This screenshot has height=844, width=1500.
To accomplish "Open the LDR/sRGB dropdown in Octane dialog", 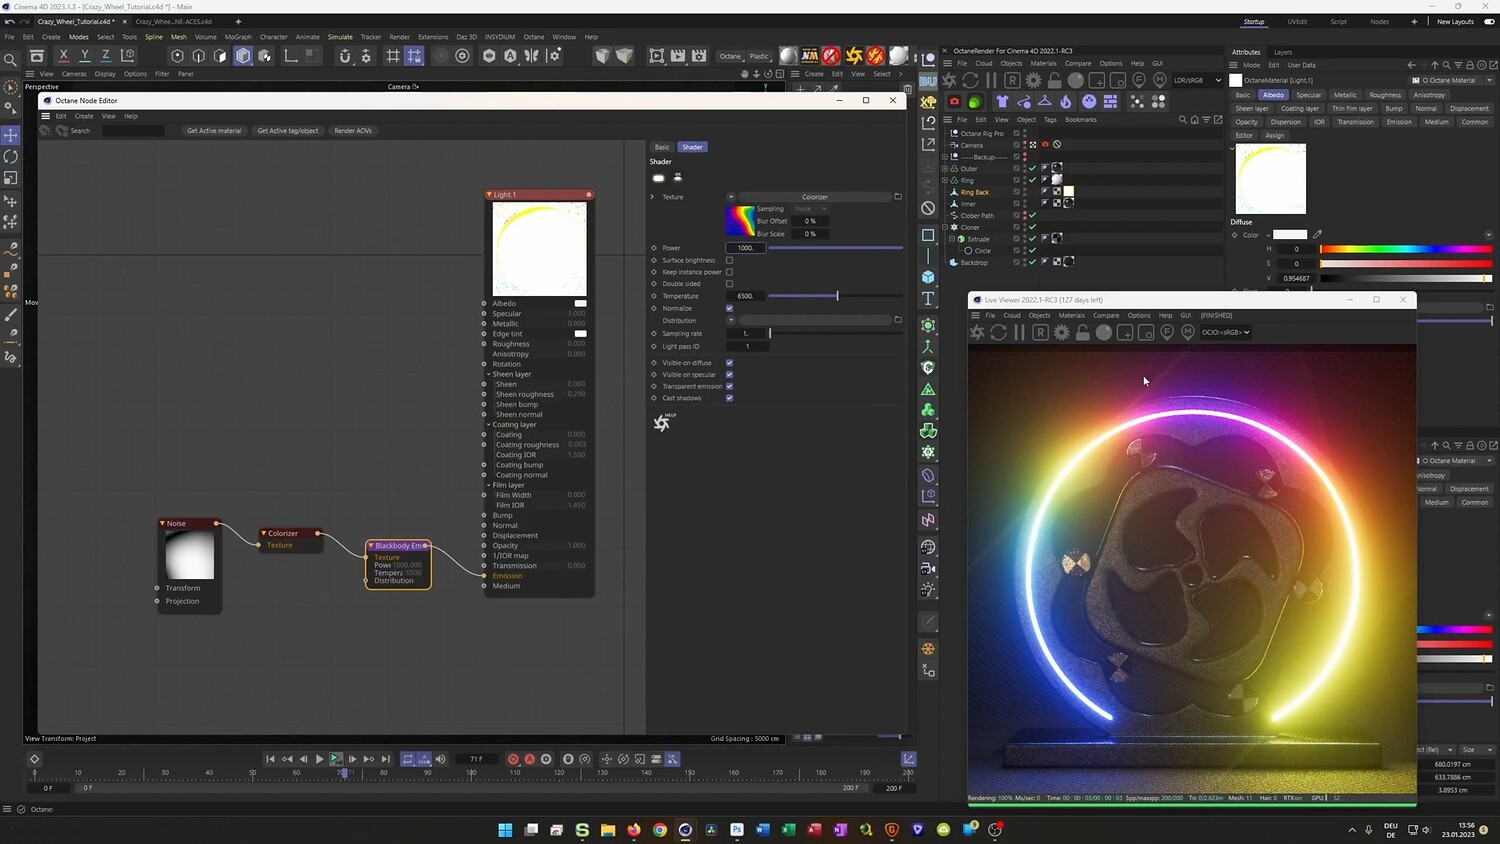I will 1197,80.
